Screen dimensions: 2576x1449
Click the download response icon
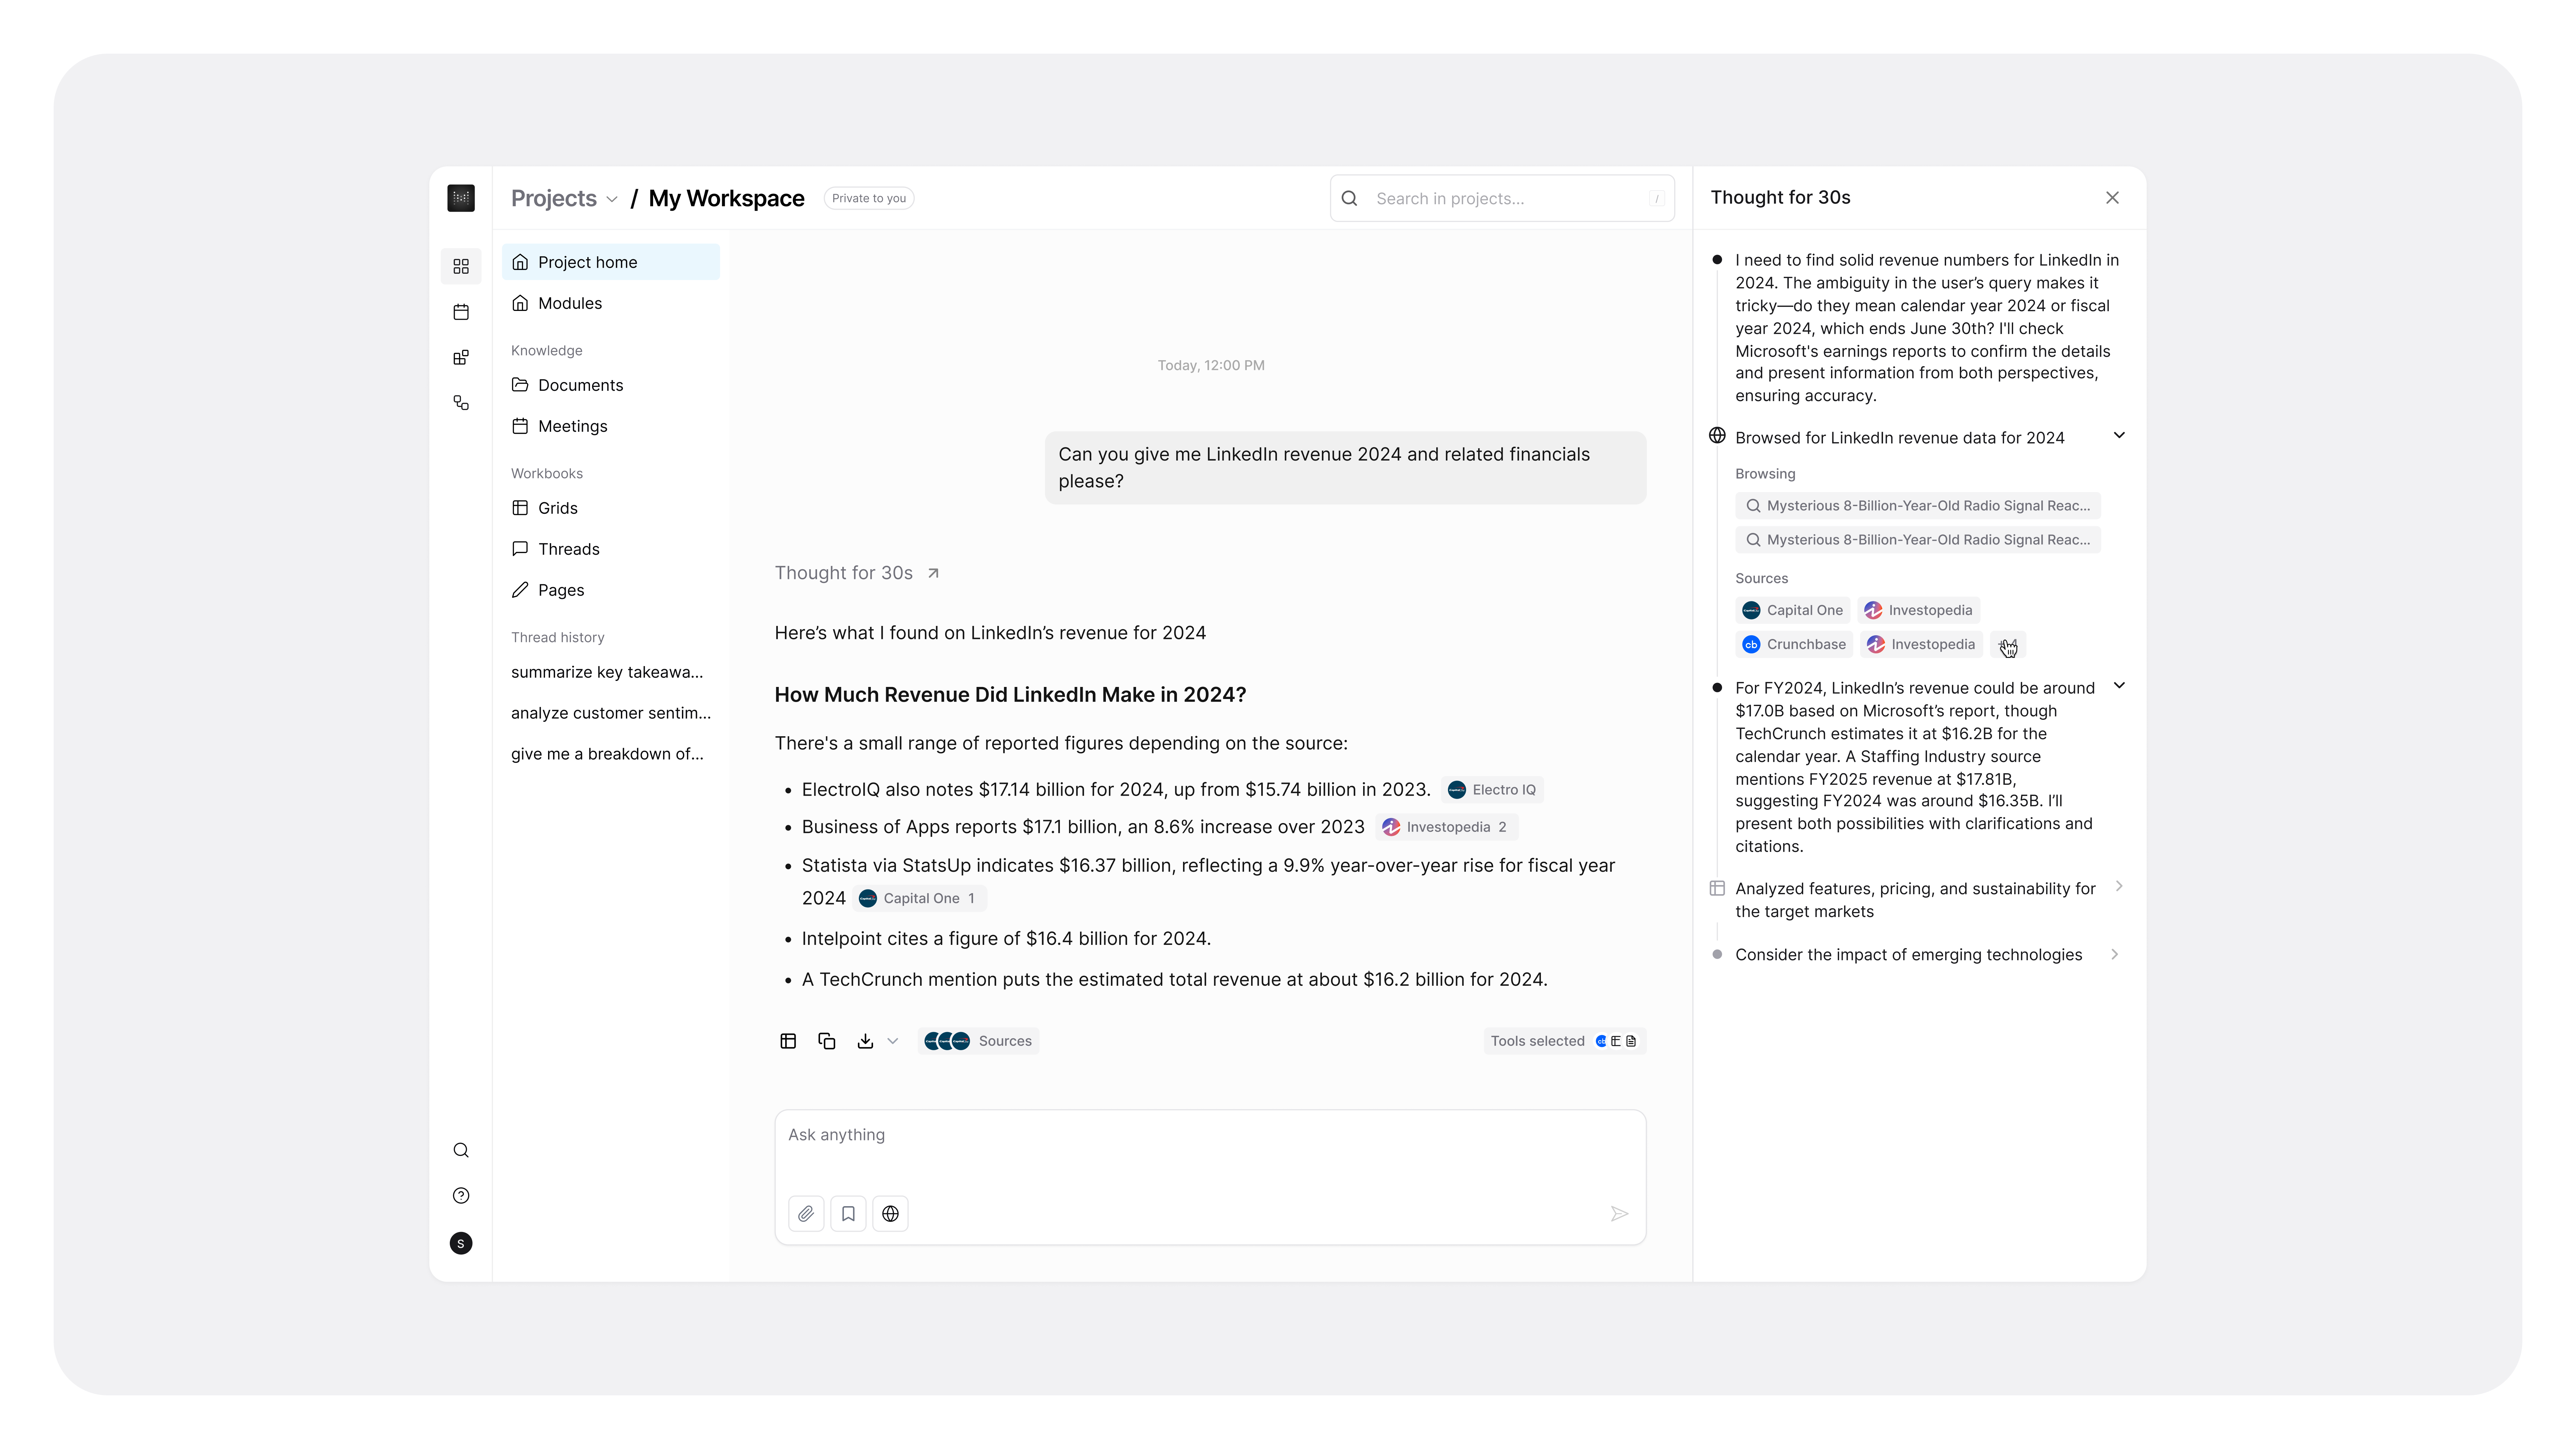pos(865,1041)
